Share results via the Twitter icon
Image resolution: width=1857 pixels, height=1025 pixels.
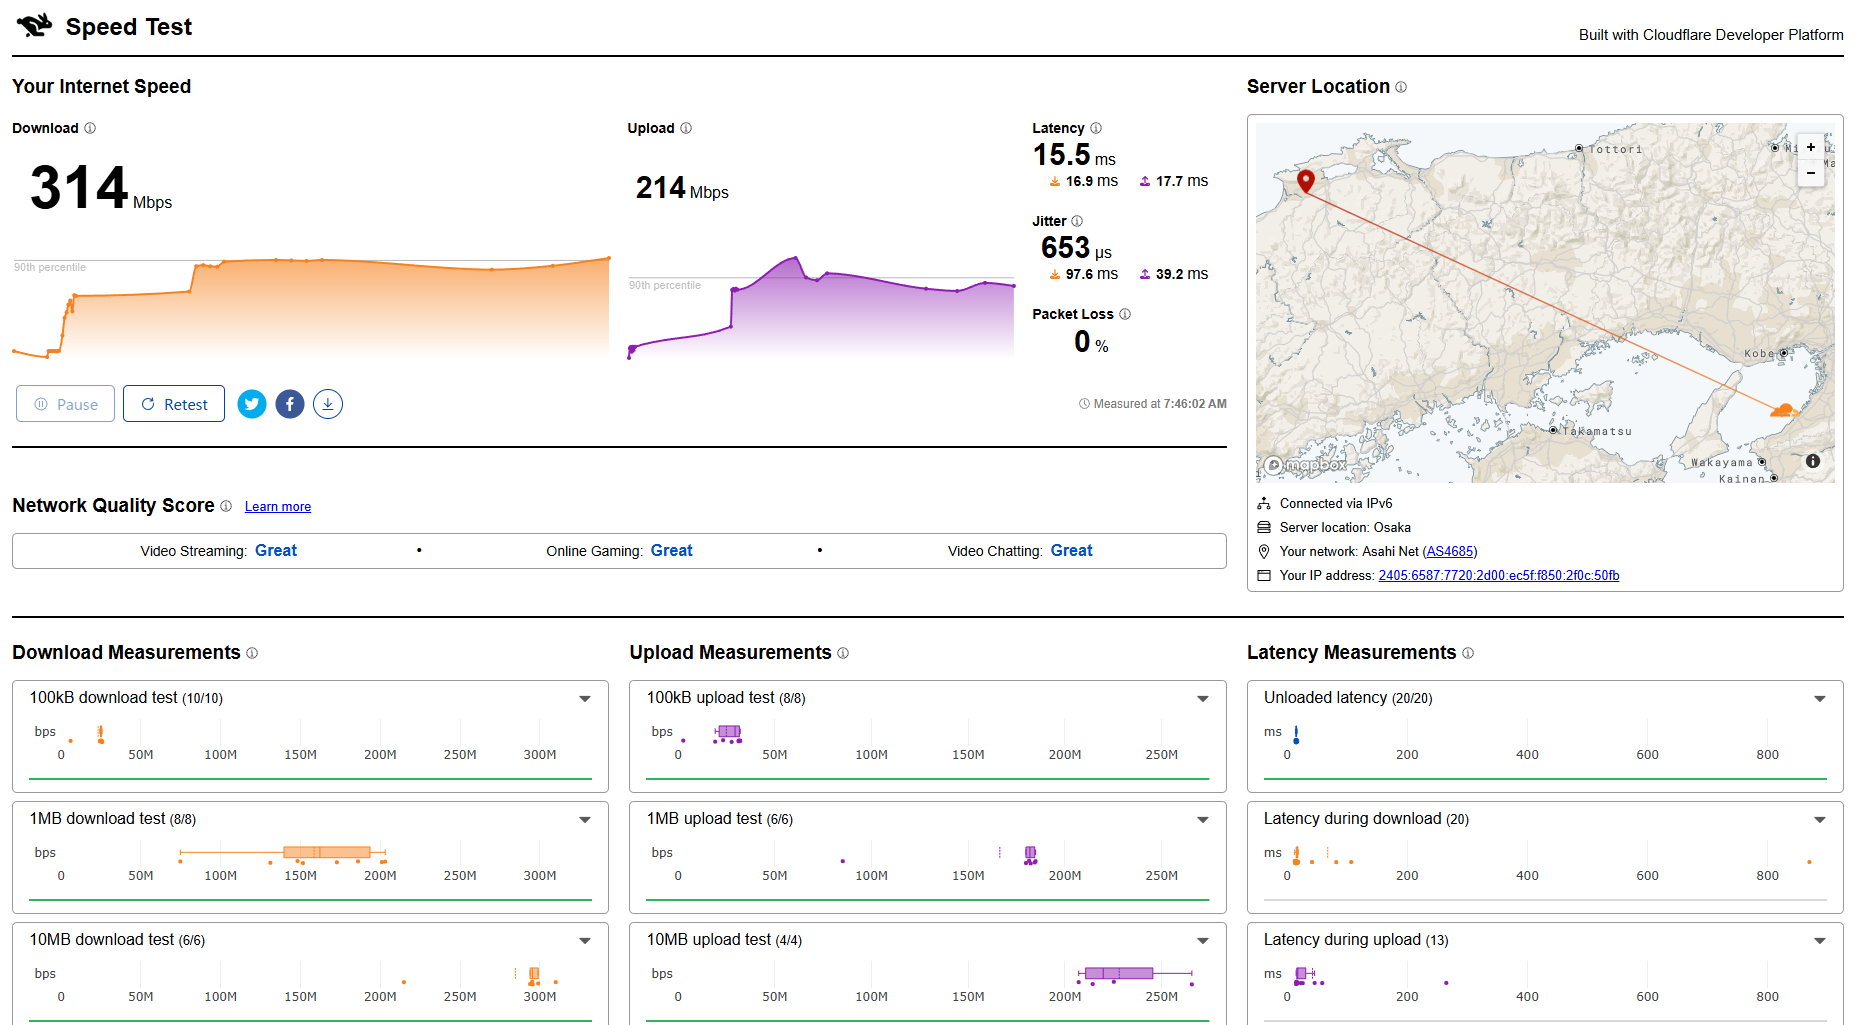(x=252, y=404)
